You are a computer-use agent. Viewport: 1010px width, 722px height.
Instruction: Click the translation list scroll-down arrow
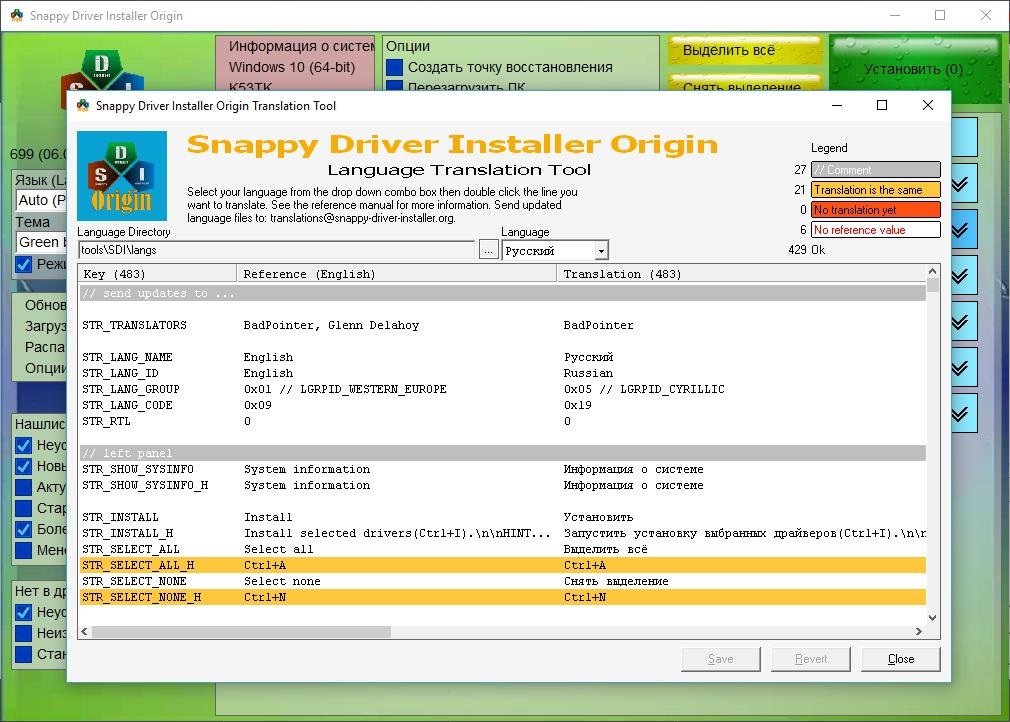tap(933, 619)
